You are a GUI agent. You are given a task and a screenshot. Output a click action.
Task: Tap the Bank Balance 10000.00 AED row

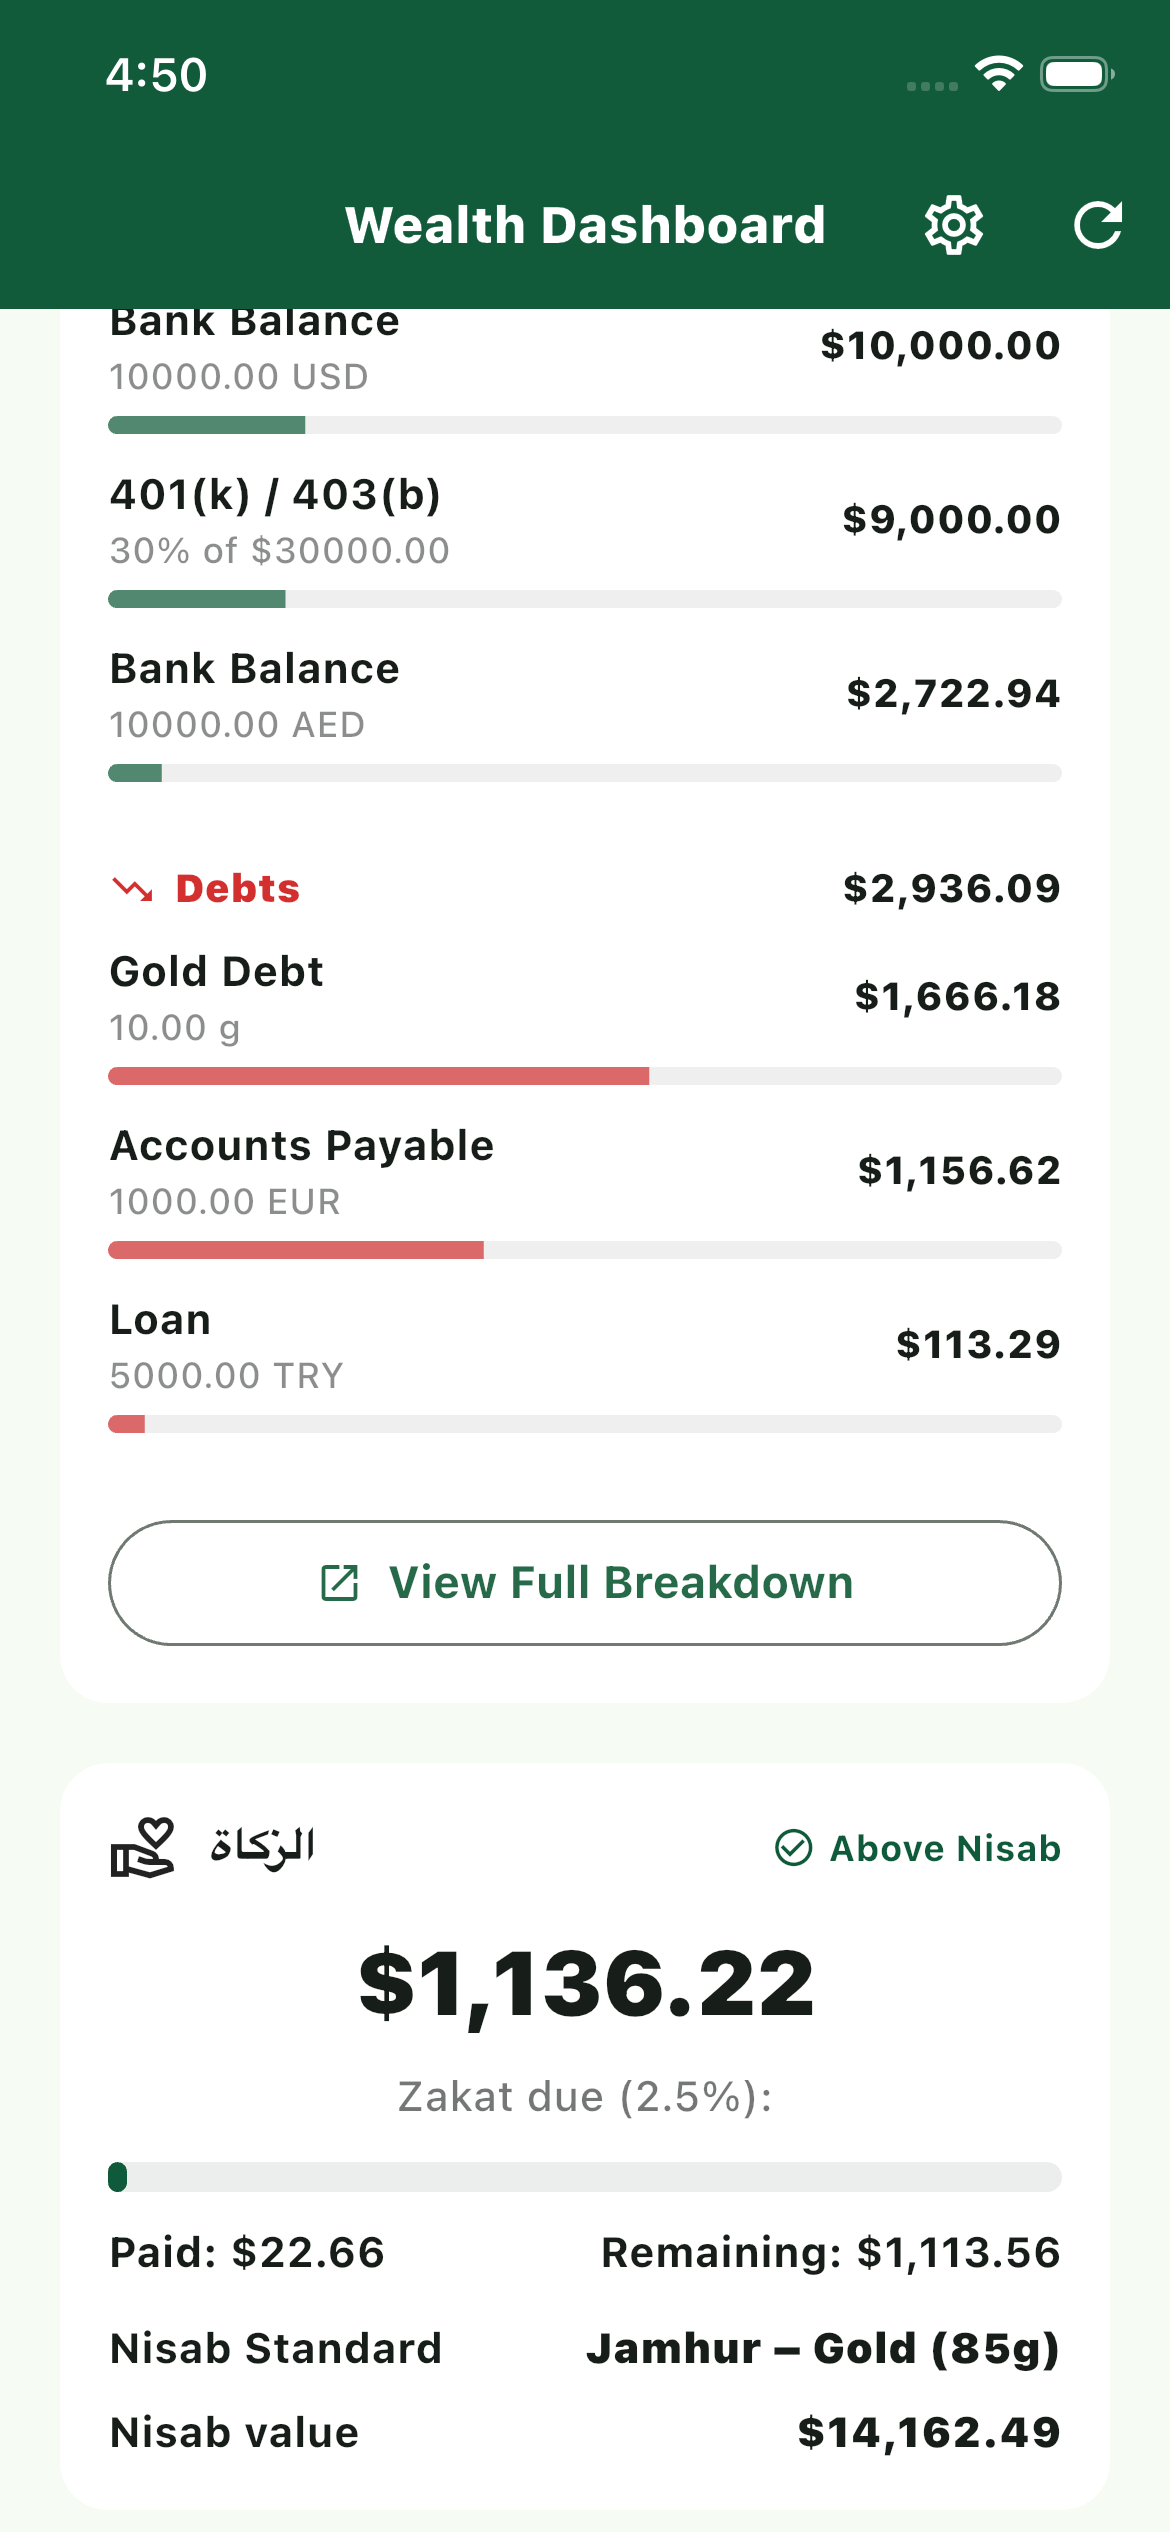[585, 695]
